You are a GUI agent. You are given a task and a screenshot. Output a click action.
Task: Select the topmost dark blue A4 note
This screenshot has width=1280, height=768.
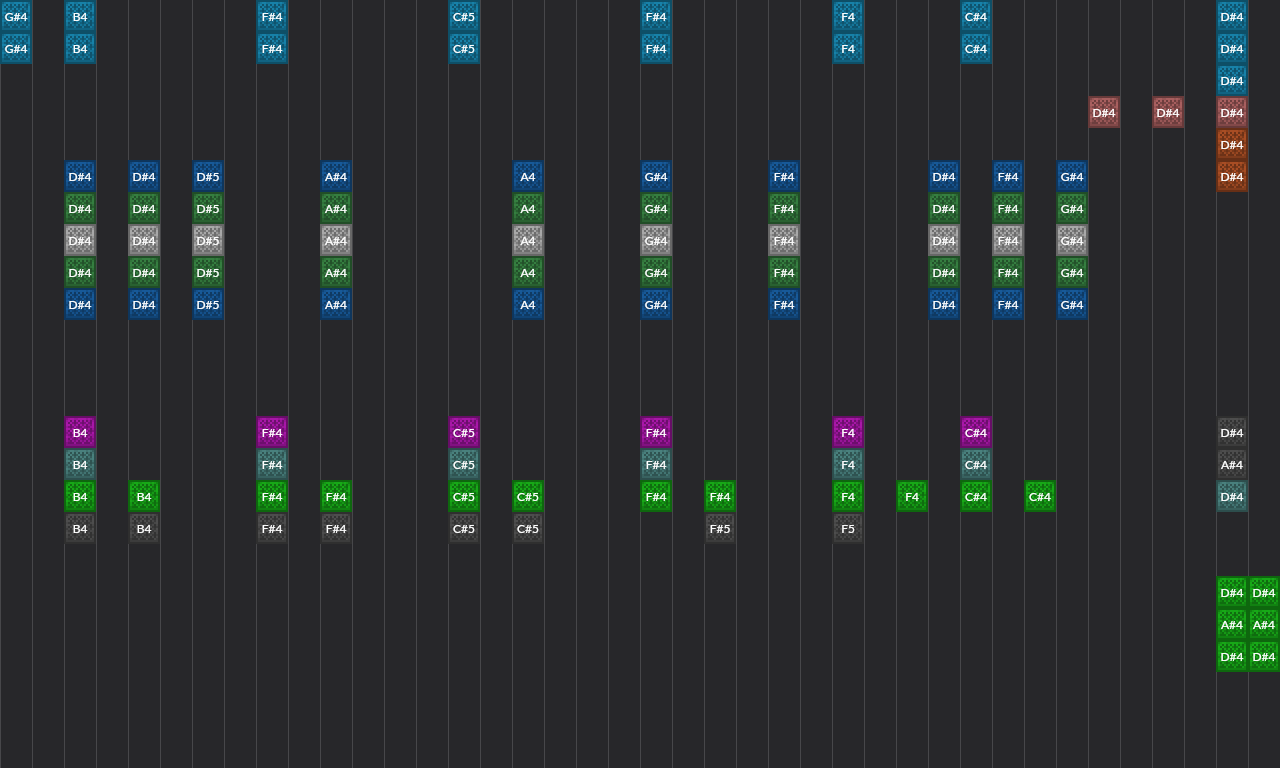pyautogui.click(x=528, y=177)
